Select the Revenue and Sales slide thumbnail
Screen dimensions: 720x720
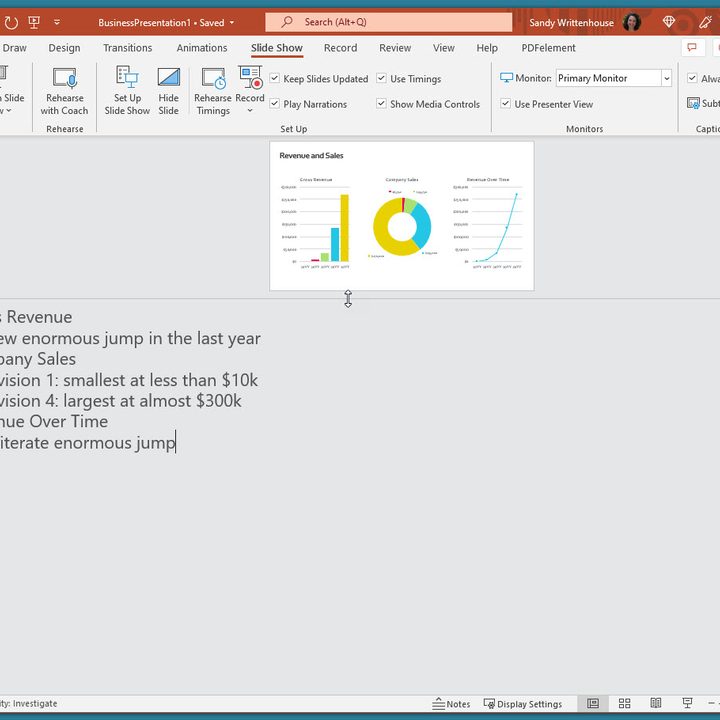tap(402, 216)
